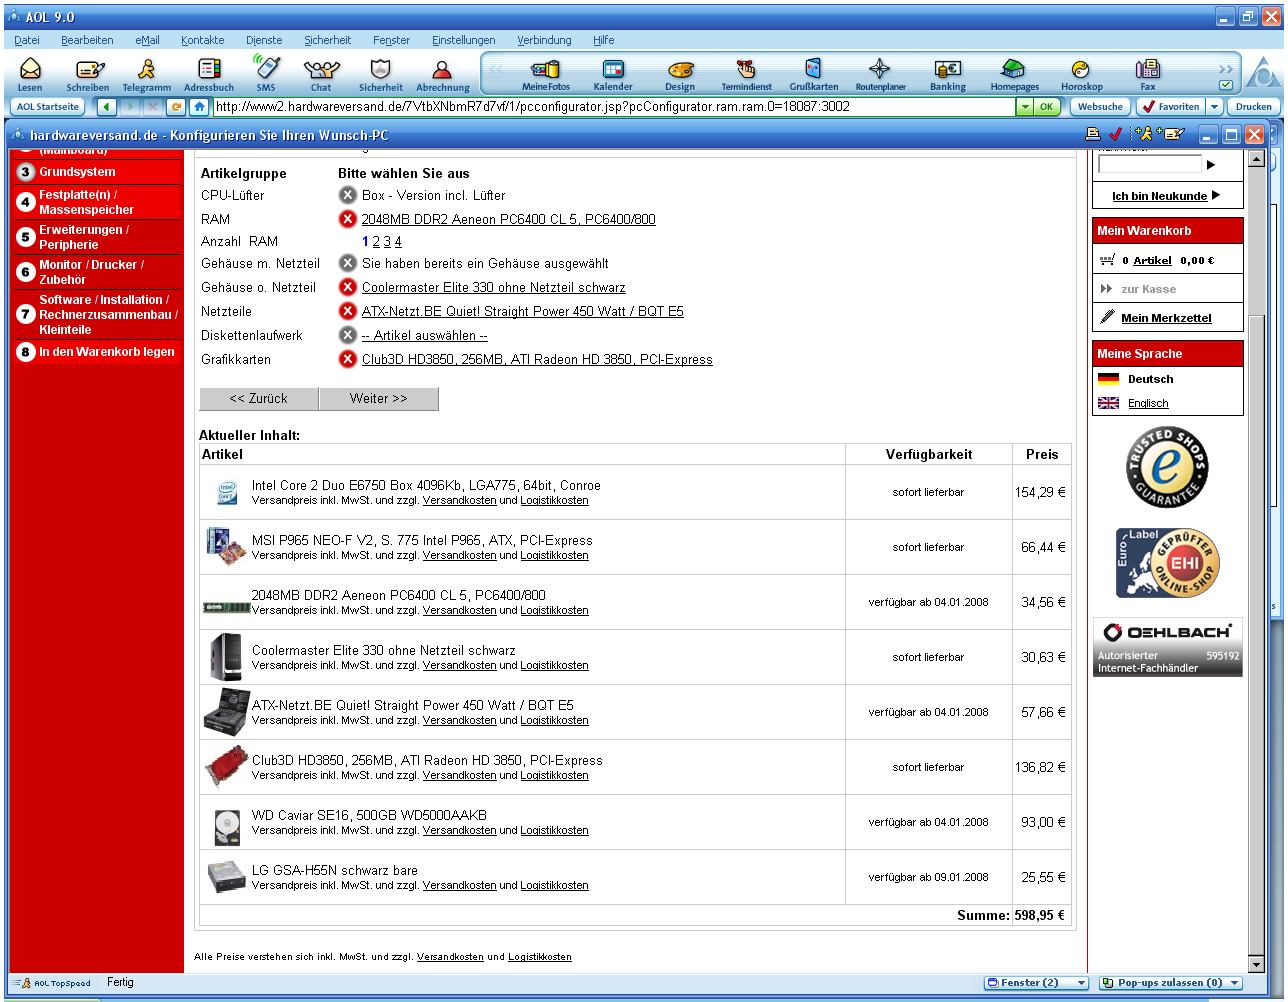This screenshot has width=1288, height=1002.
Task: Open Diskettenlaufwerk Artikel auswählen link
Action: pos(424,335)
